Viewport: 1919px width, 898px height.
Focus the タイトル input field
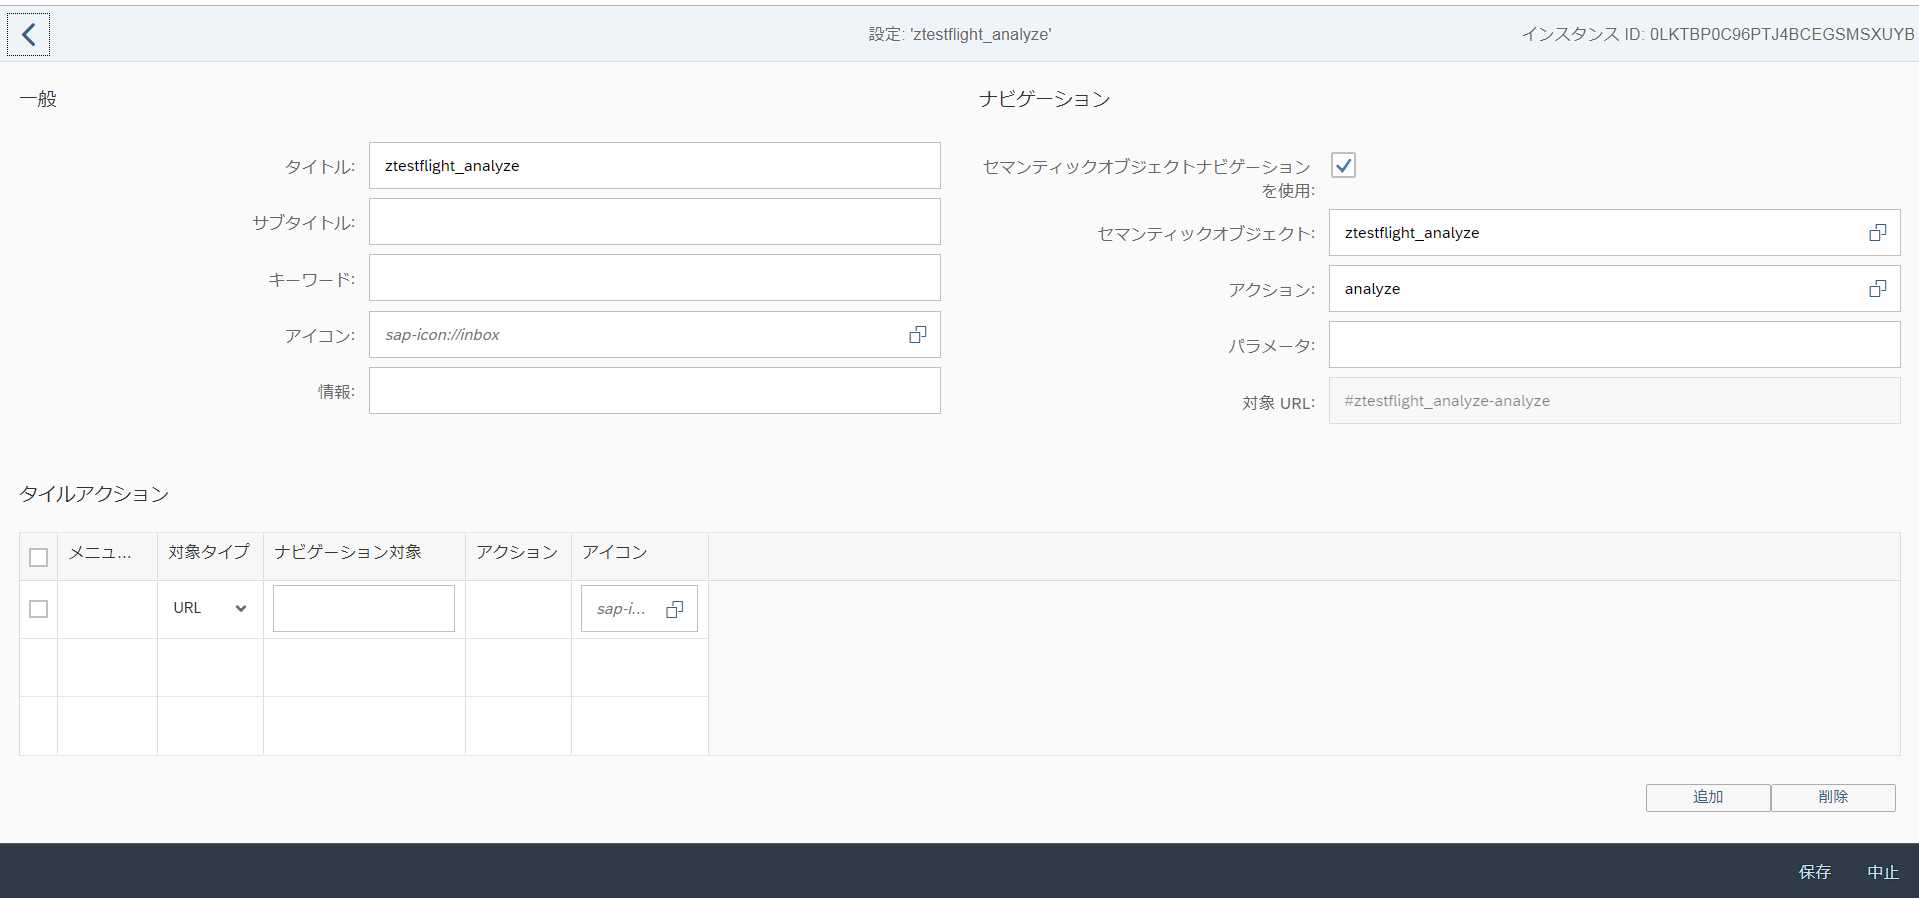click(654, 166)
